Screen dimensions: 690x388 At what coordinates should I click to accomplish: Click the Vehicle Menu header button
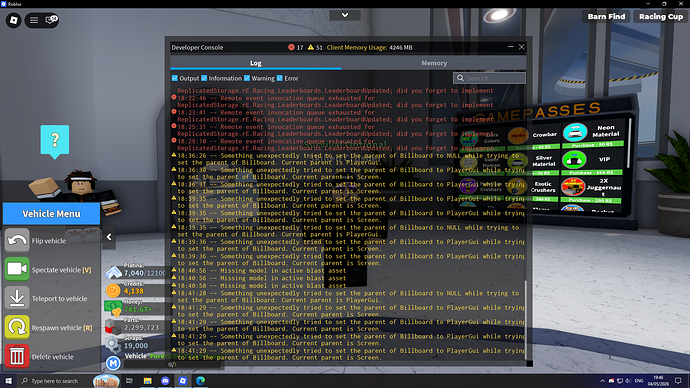coord(51,213)
